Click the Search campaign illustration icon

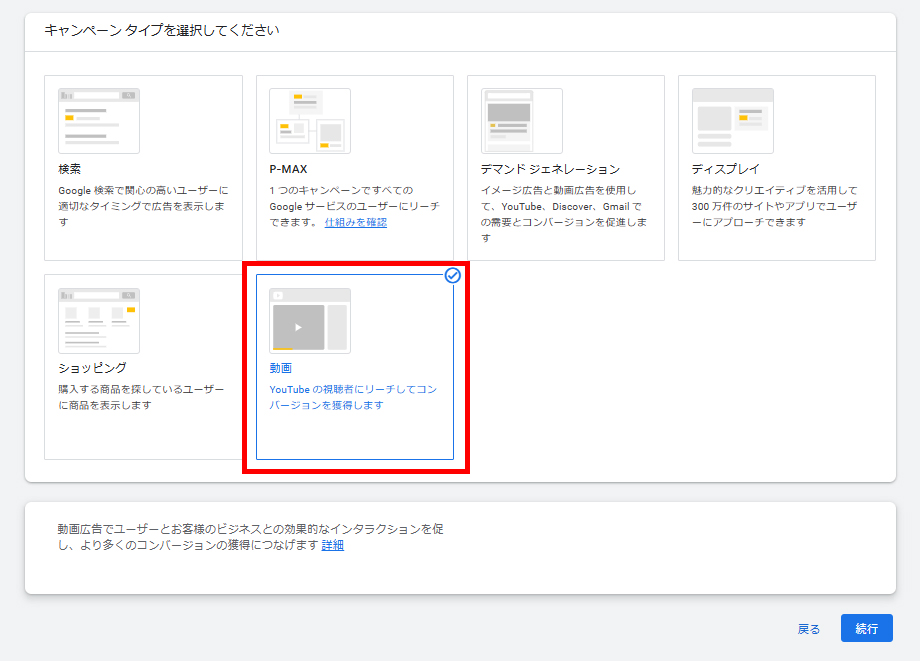click(x=99, y=121)
